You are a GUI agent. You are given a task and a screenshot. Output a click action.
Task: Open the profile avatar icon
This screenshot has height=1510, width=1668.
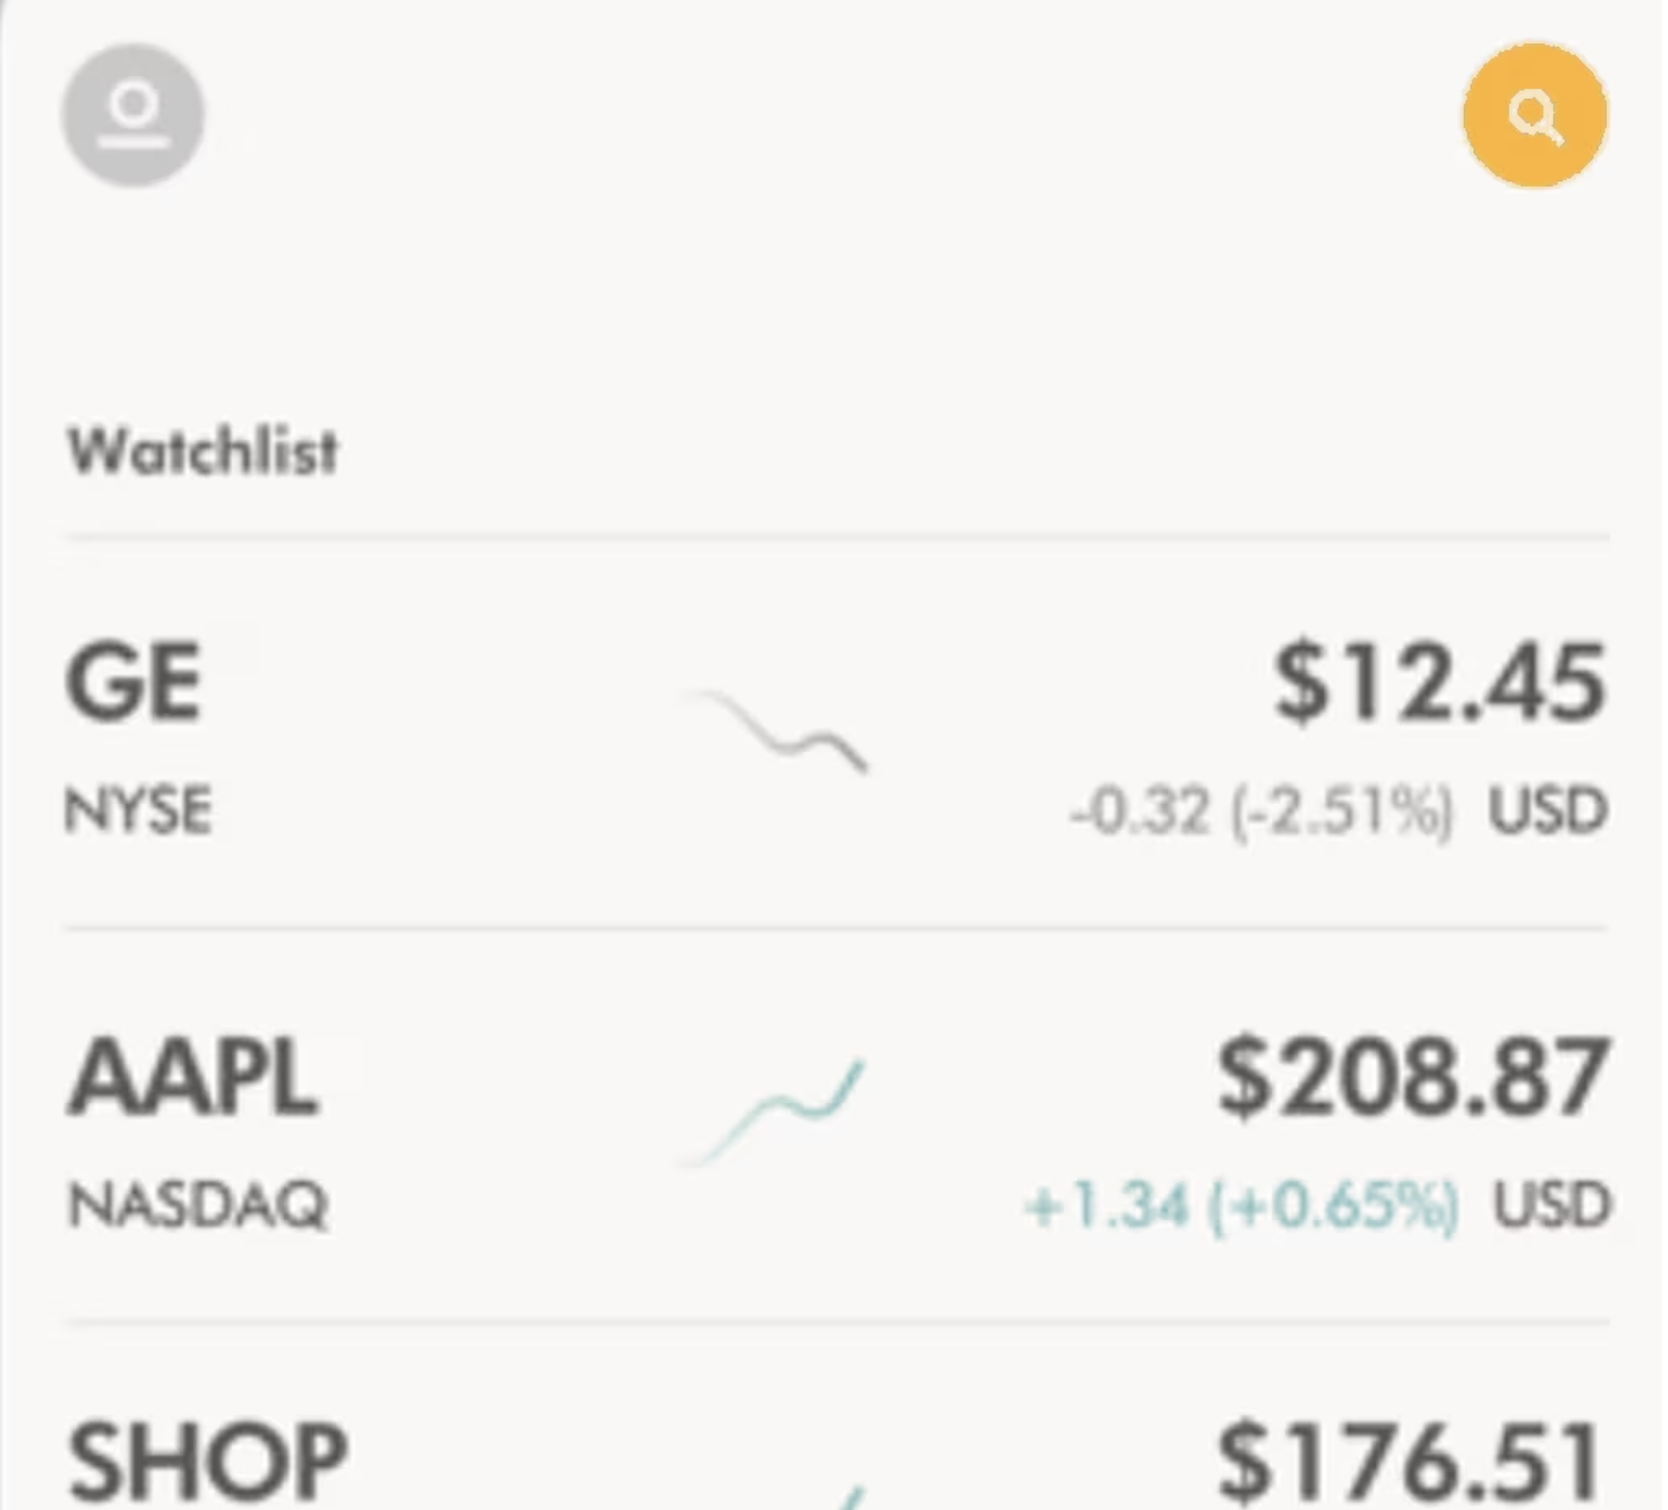[x=133, y=115]
